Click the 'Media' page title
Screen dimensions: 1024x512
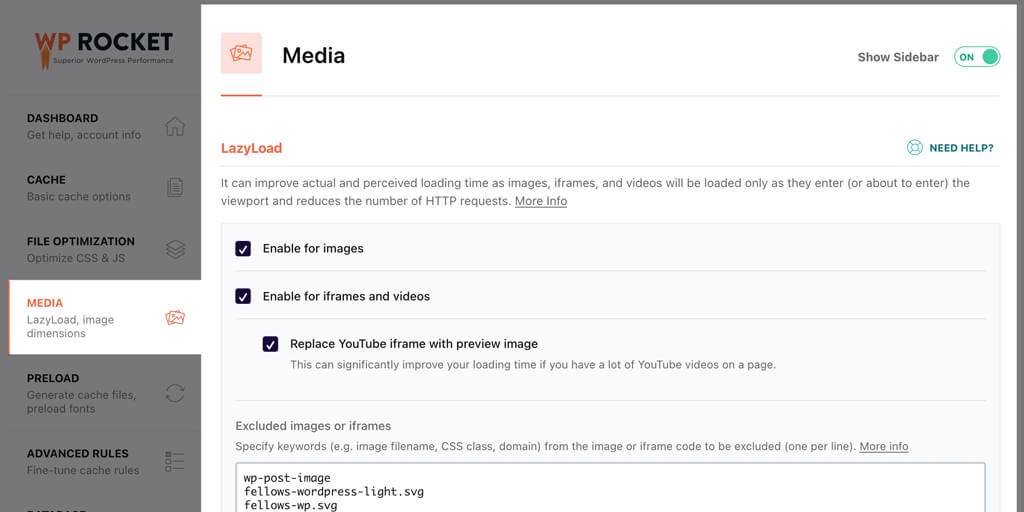pos(313,56)
